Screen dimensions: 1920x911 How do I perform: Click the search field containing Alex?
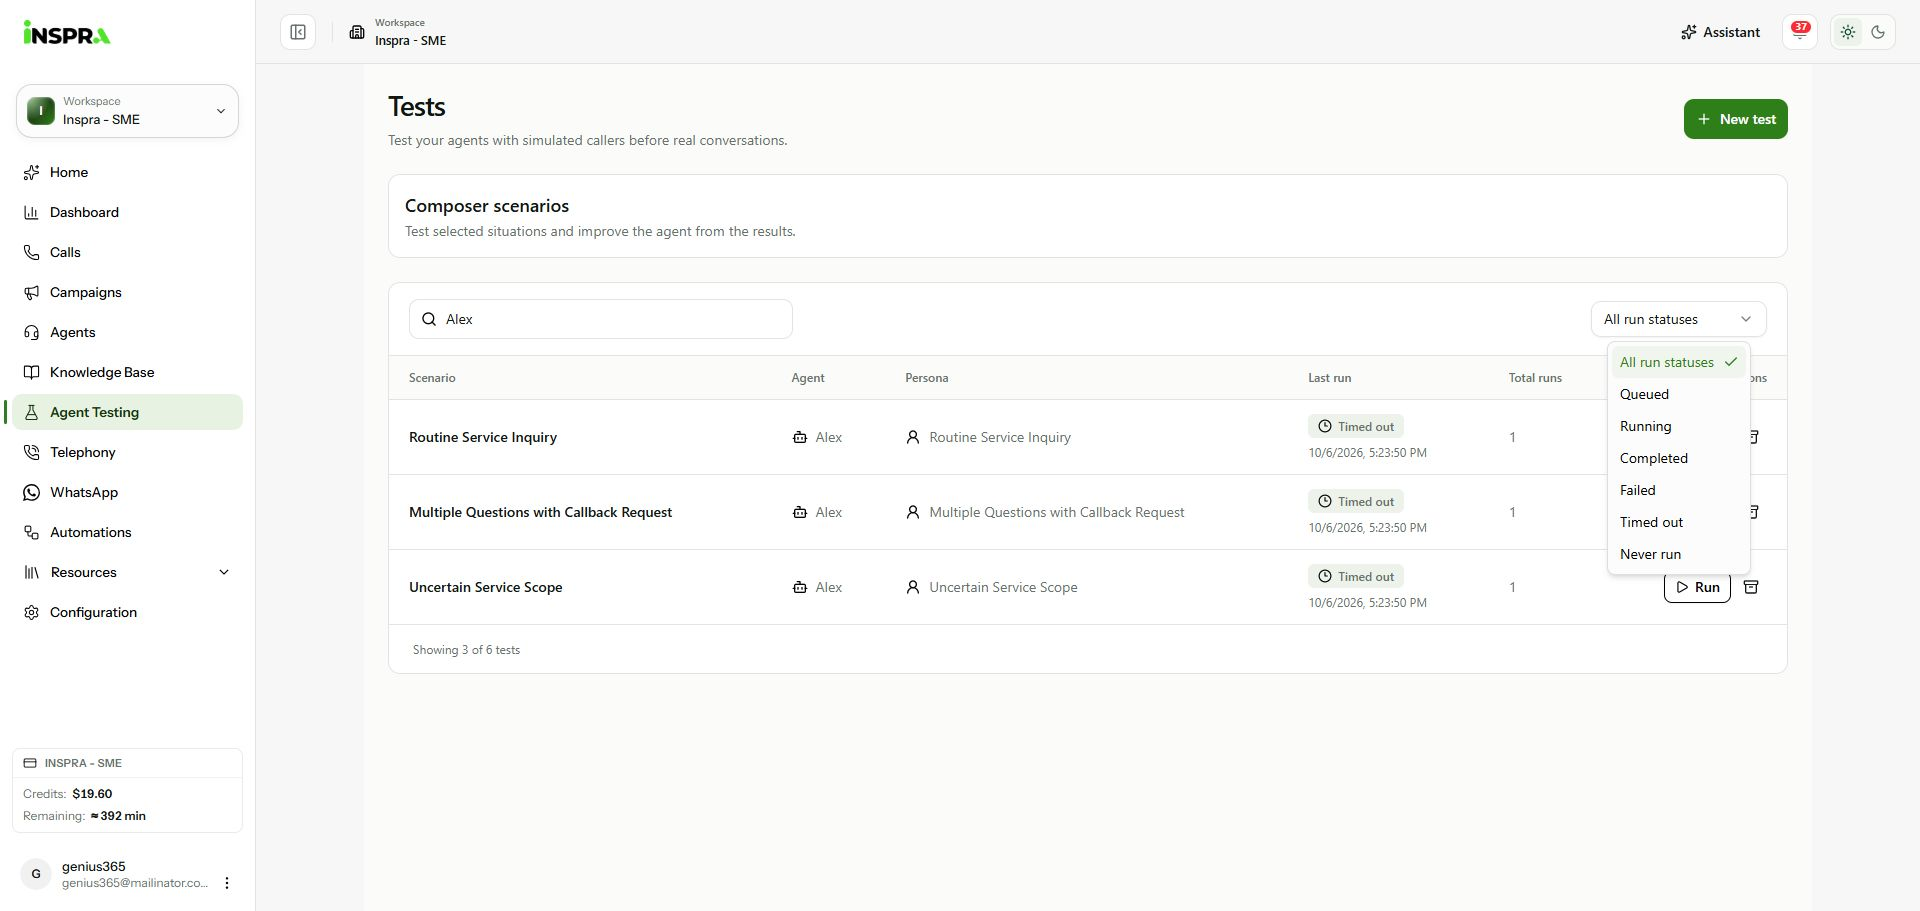[601, 319]
